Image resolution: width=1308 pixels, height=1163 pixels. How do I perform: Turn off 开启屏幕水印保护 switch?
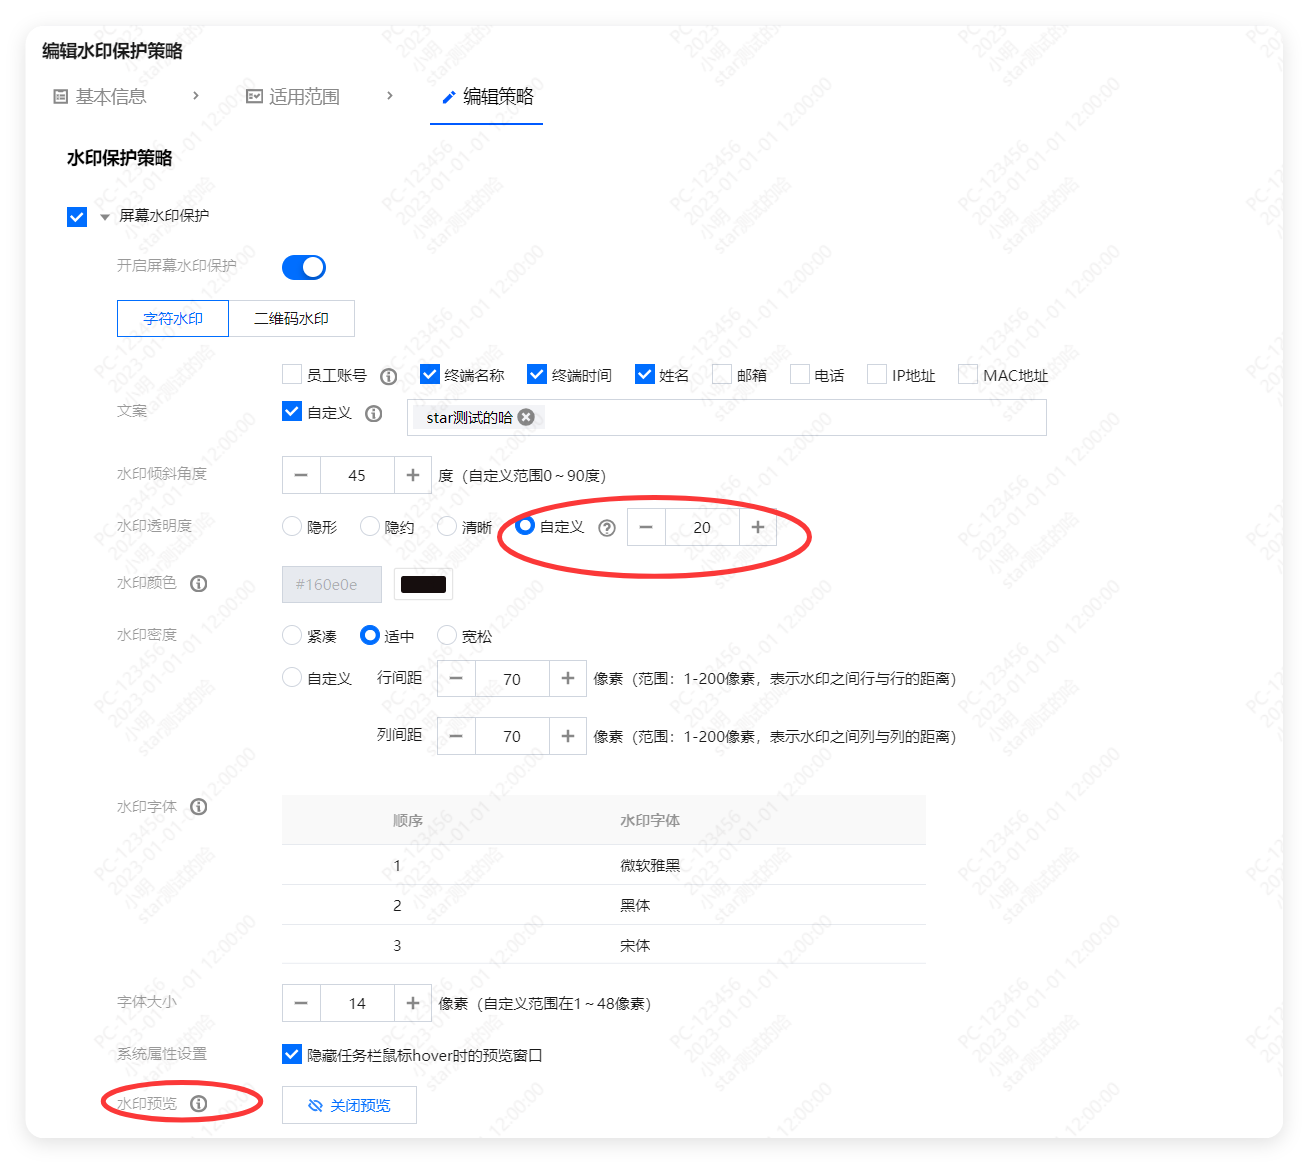[304, 267]
